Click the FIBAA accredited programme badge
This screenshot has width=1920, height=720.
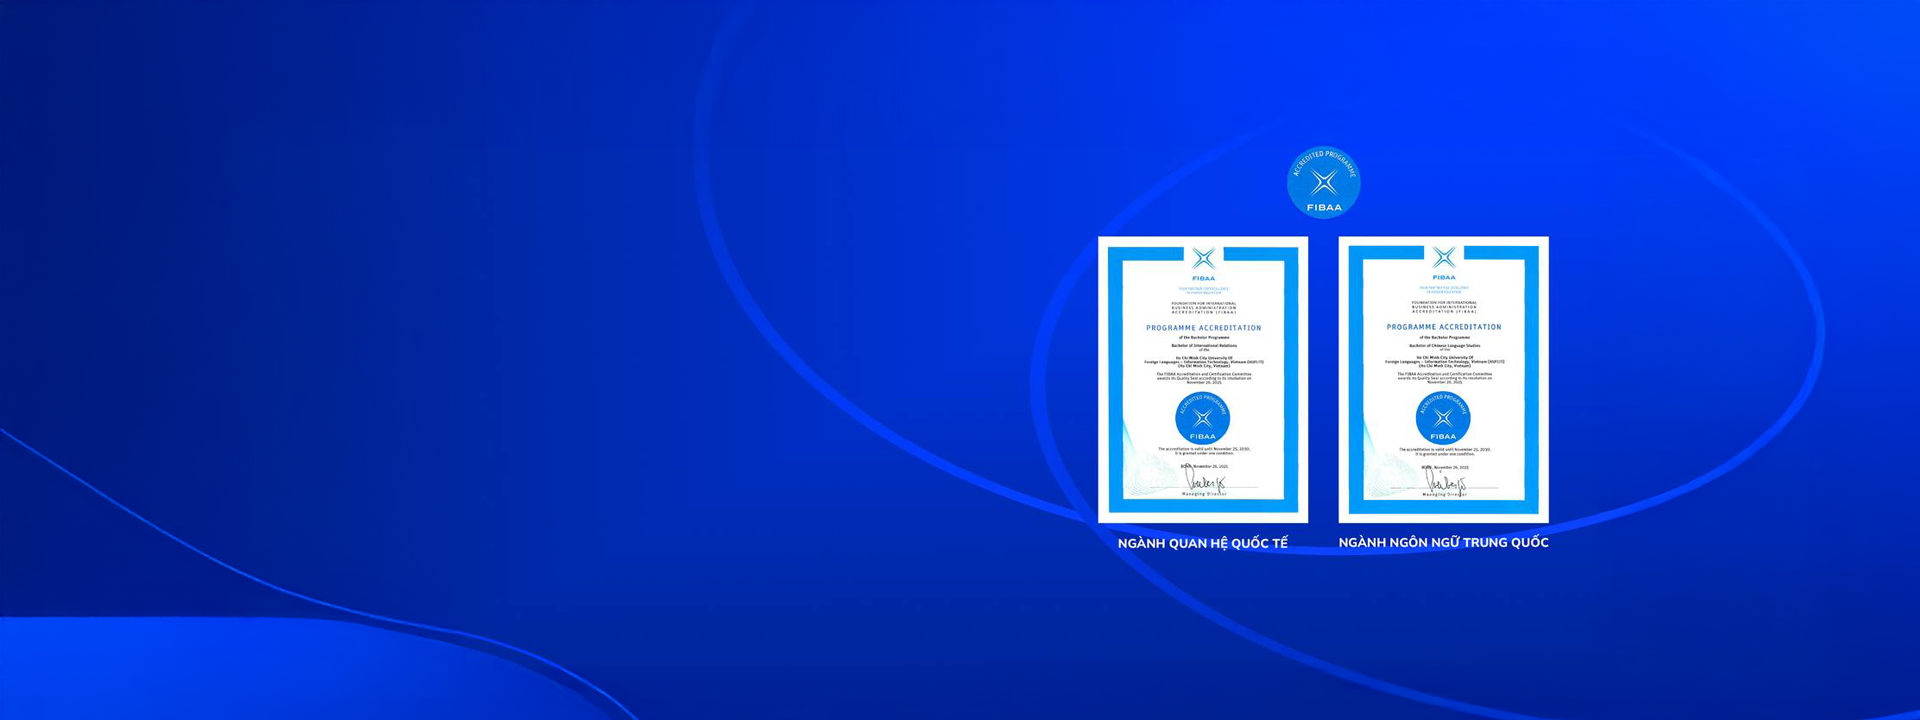click(x=1323, y=182)
